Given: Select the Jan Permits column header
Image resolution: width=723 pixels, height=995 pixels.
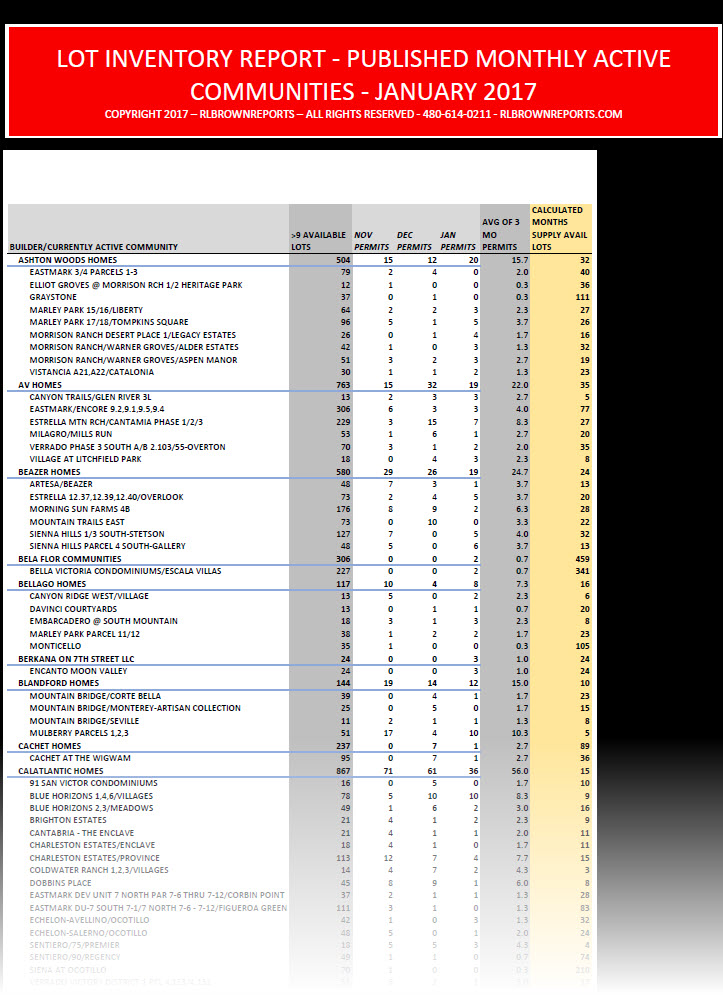Looking at the screenshot, I should (x=457, y=240).
